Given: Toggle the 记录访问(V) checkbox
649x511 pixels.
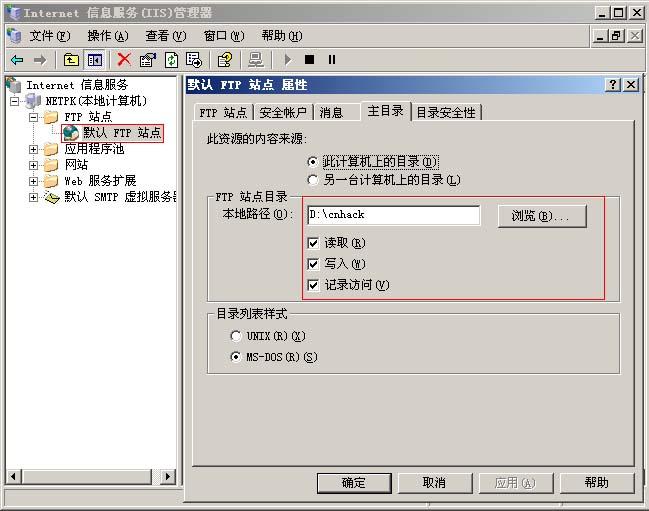Looking at the screenshot, I should pos(313,285).
